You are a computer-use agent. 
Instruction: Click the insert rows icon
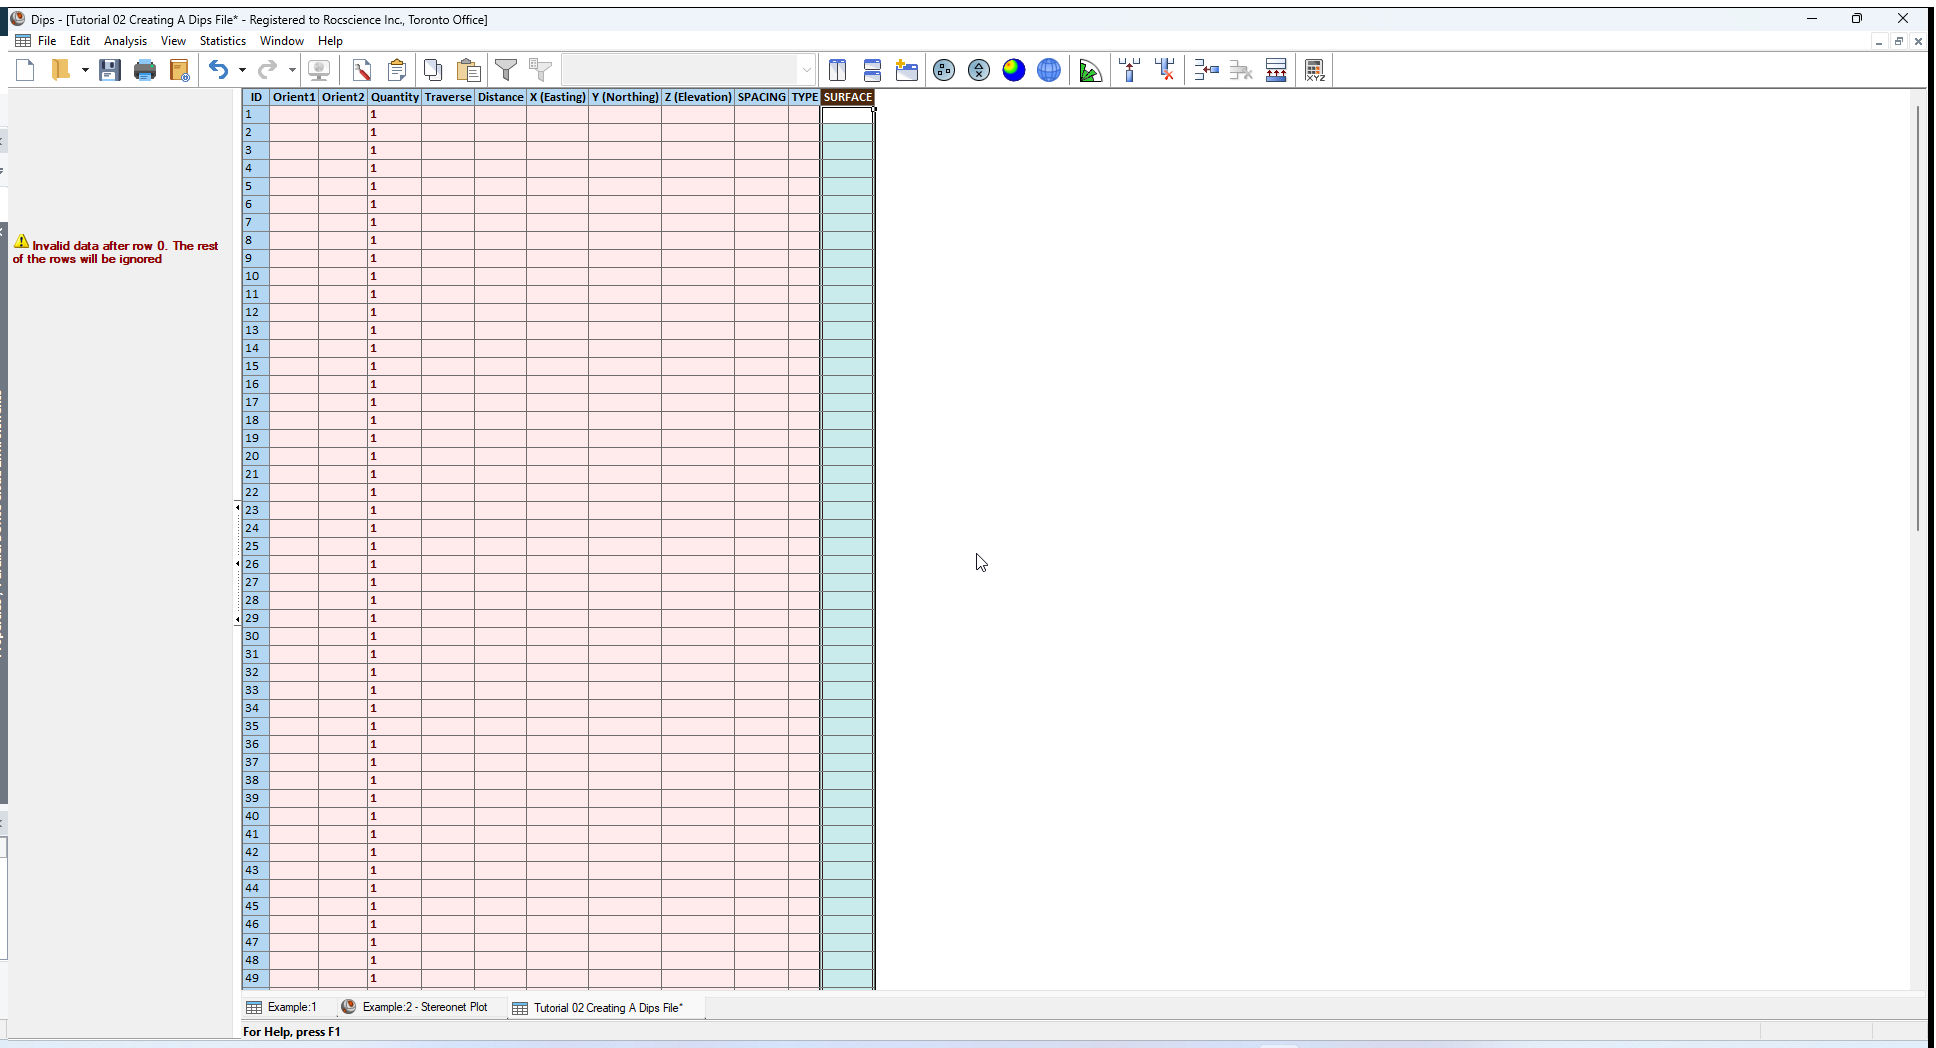pos(1276,70)
